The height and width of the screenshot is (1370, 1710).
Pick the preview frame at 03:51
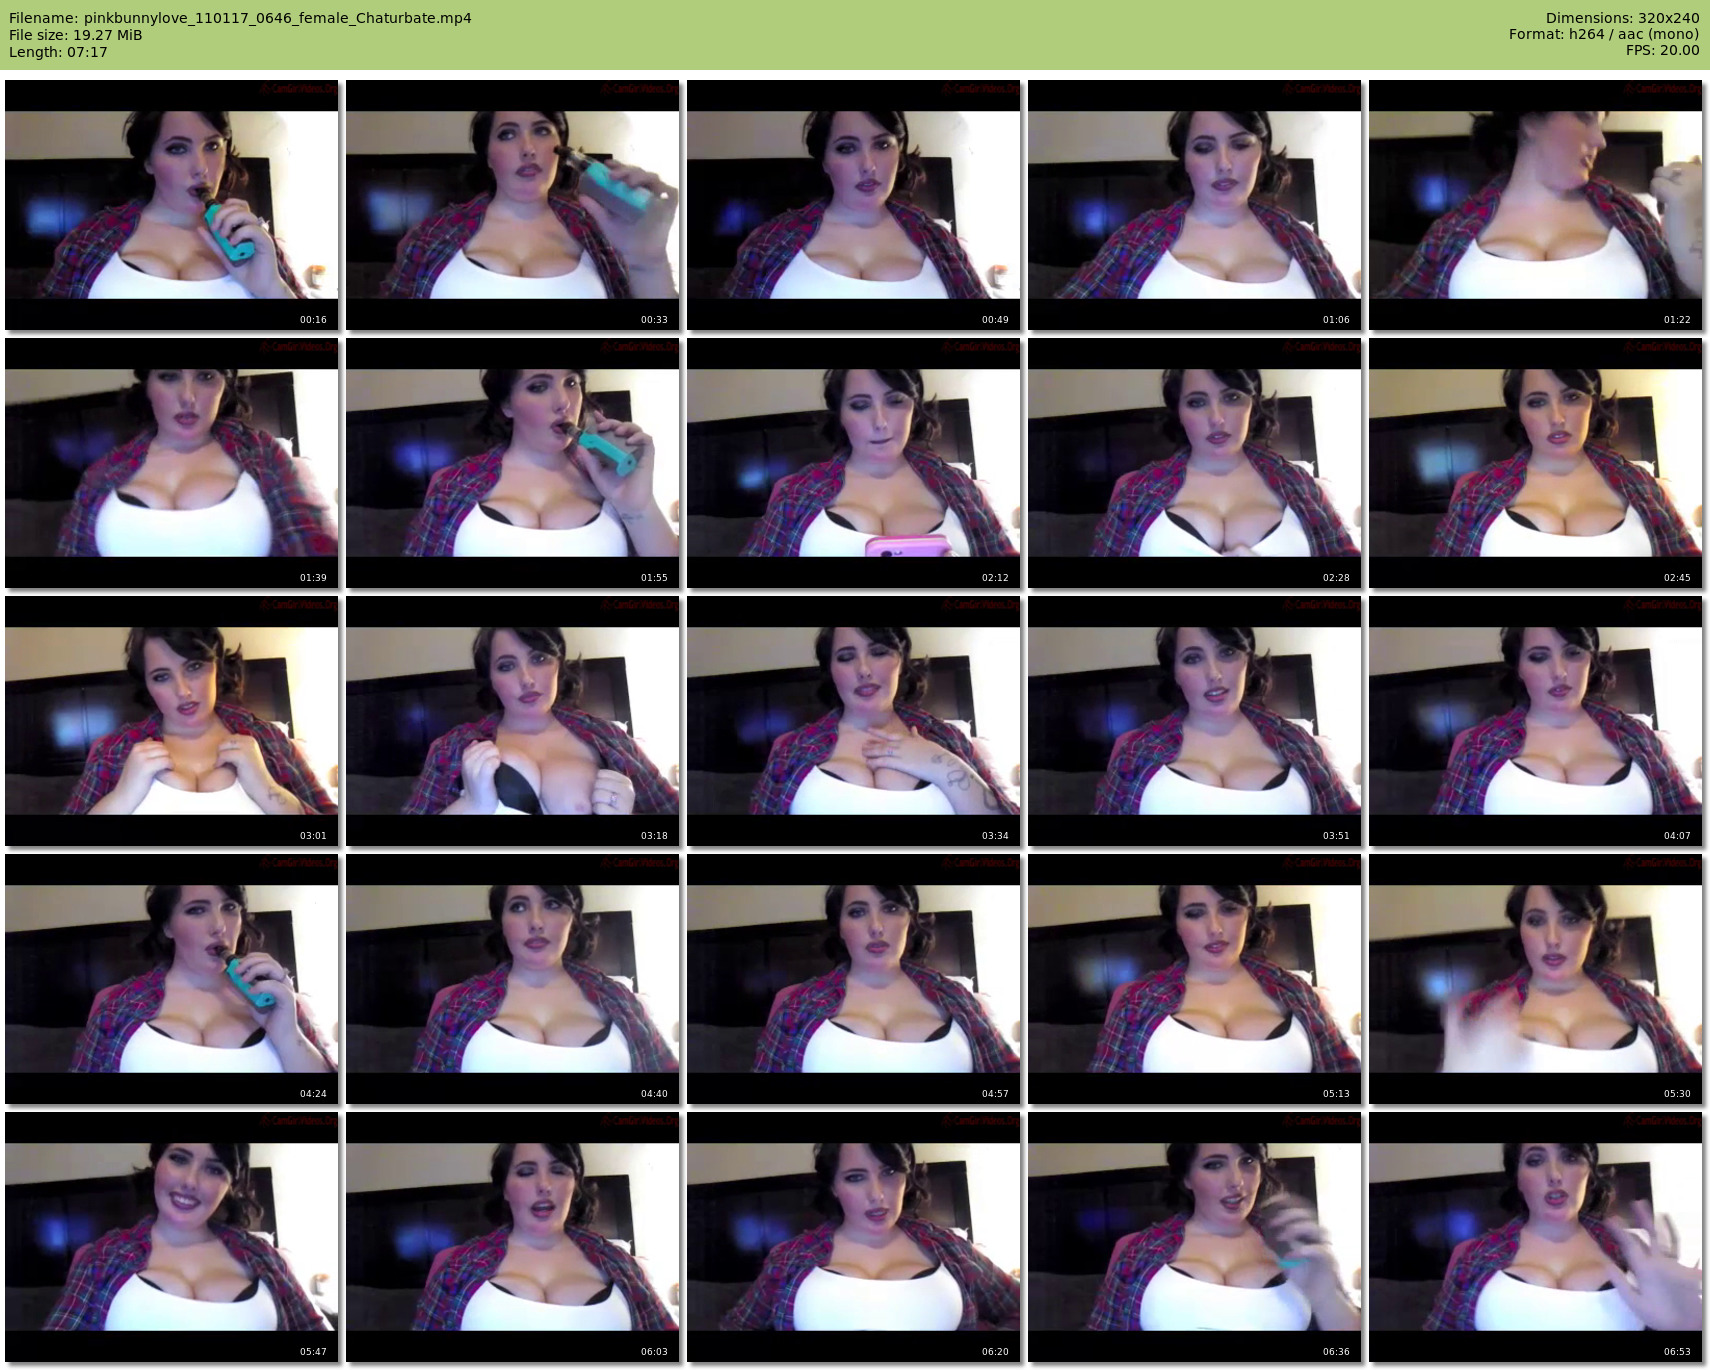[x=1195, y=721]
